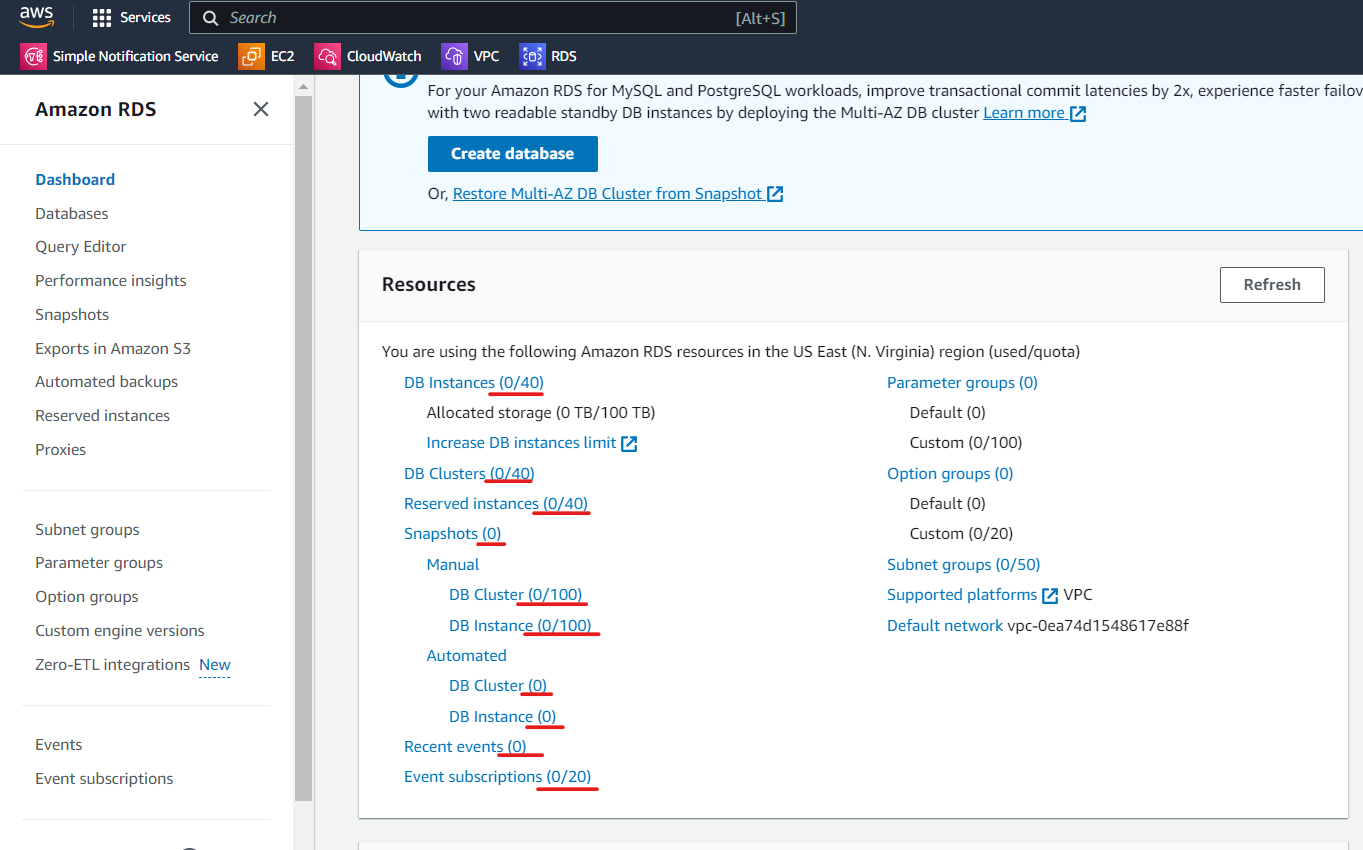Click Increase DB instances limit link
The width and height of the screenshot is (1363, 850).
(521, 443)
